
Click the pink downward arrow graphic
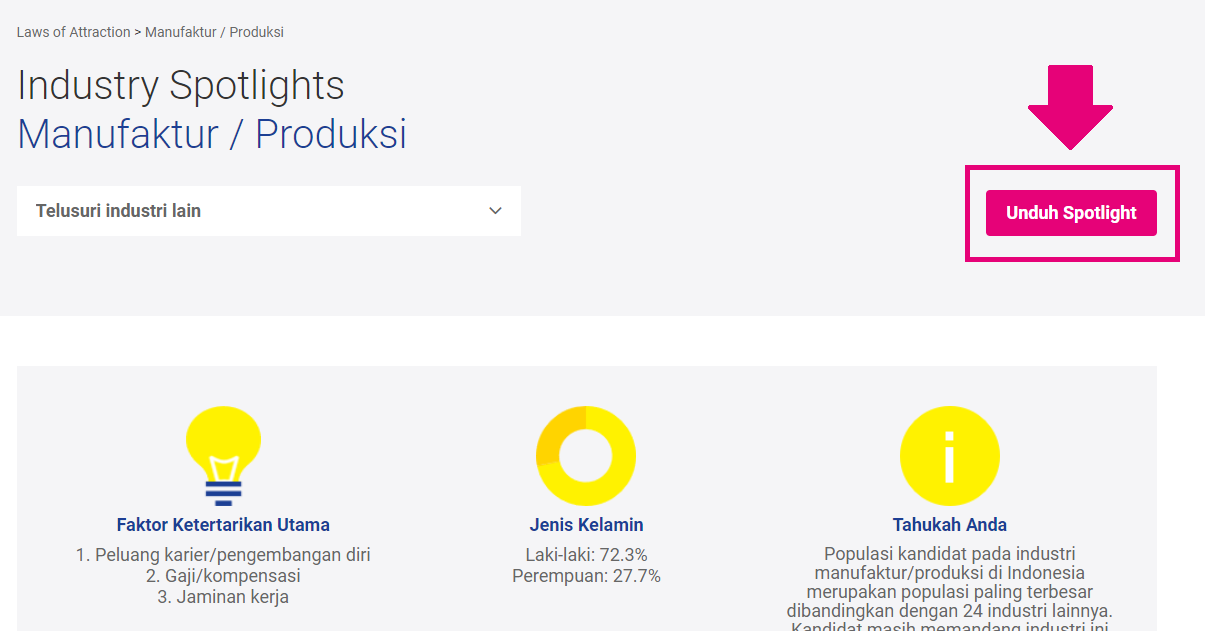click(x=1070, y=106)
